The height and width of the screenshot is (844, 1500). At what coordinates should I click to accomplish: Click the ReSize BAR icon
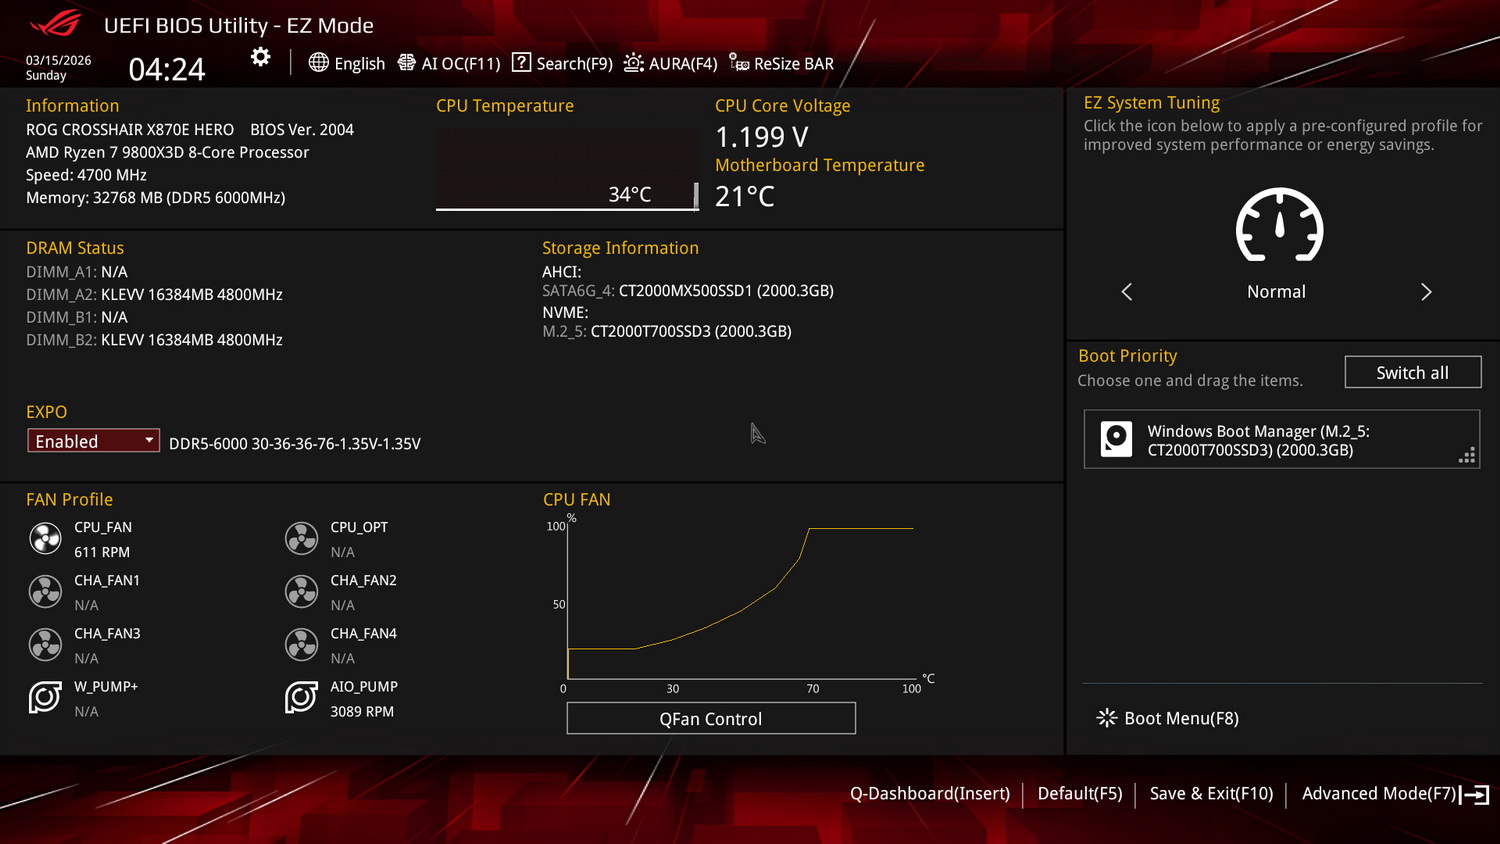[x=739, y=63]
